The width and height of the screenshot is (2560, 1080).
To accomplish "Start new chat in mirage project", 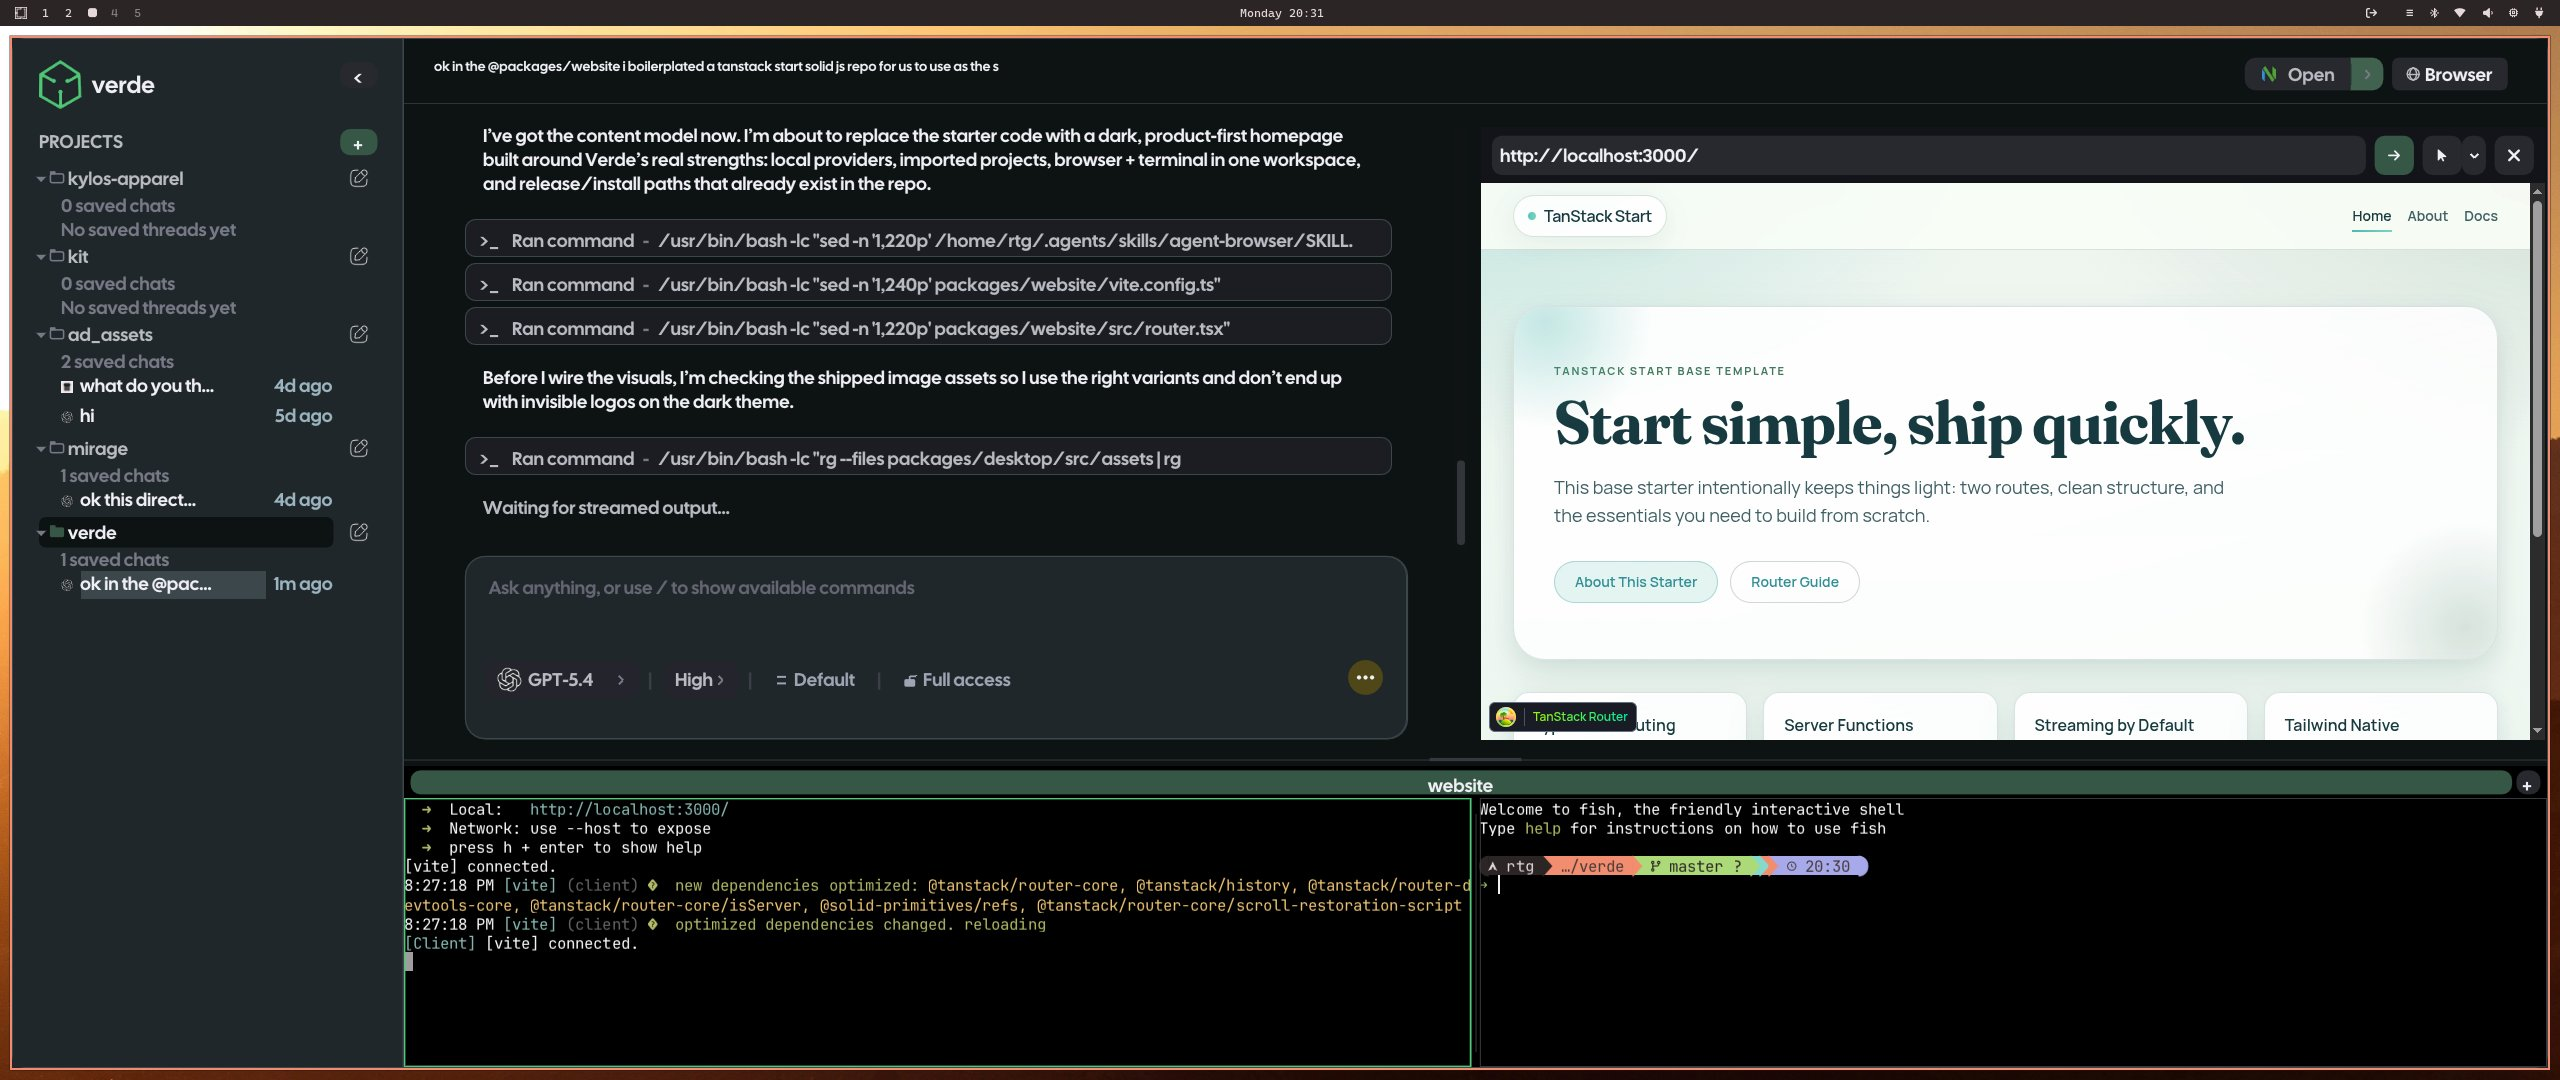I will coord(359,449).
